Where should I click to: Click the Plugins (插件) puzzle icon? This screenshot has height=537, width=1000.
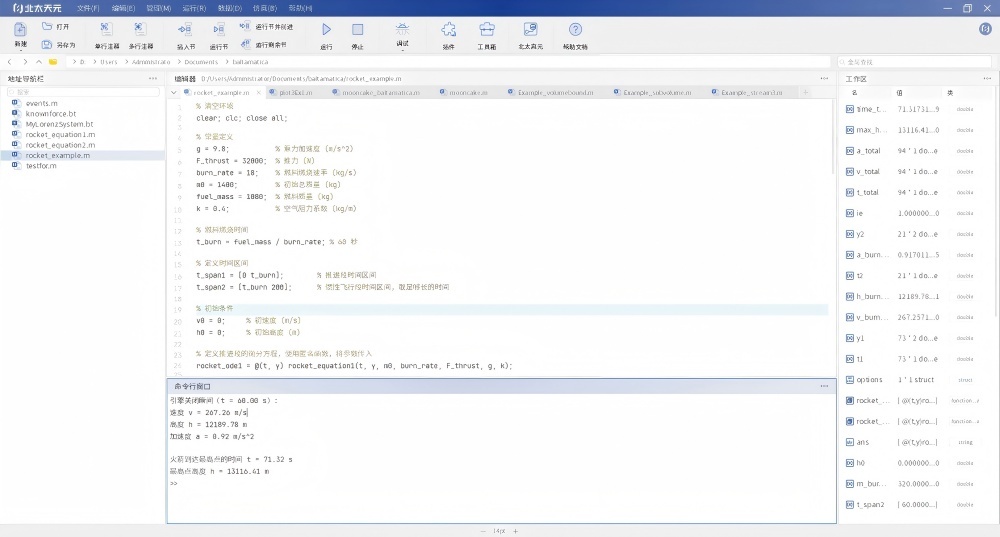[x=448, y=30]
